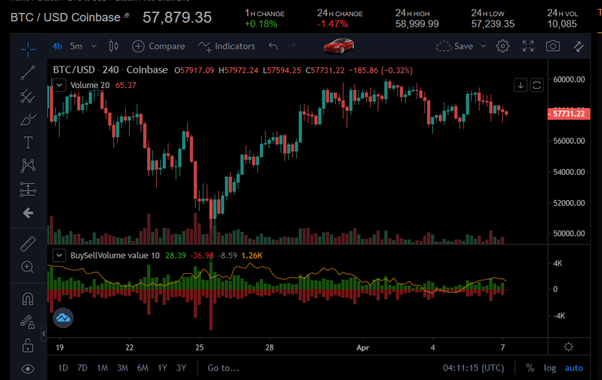
Task: Save the chart layout
Action: point(455,46)
